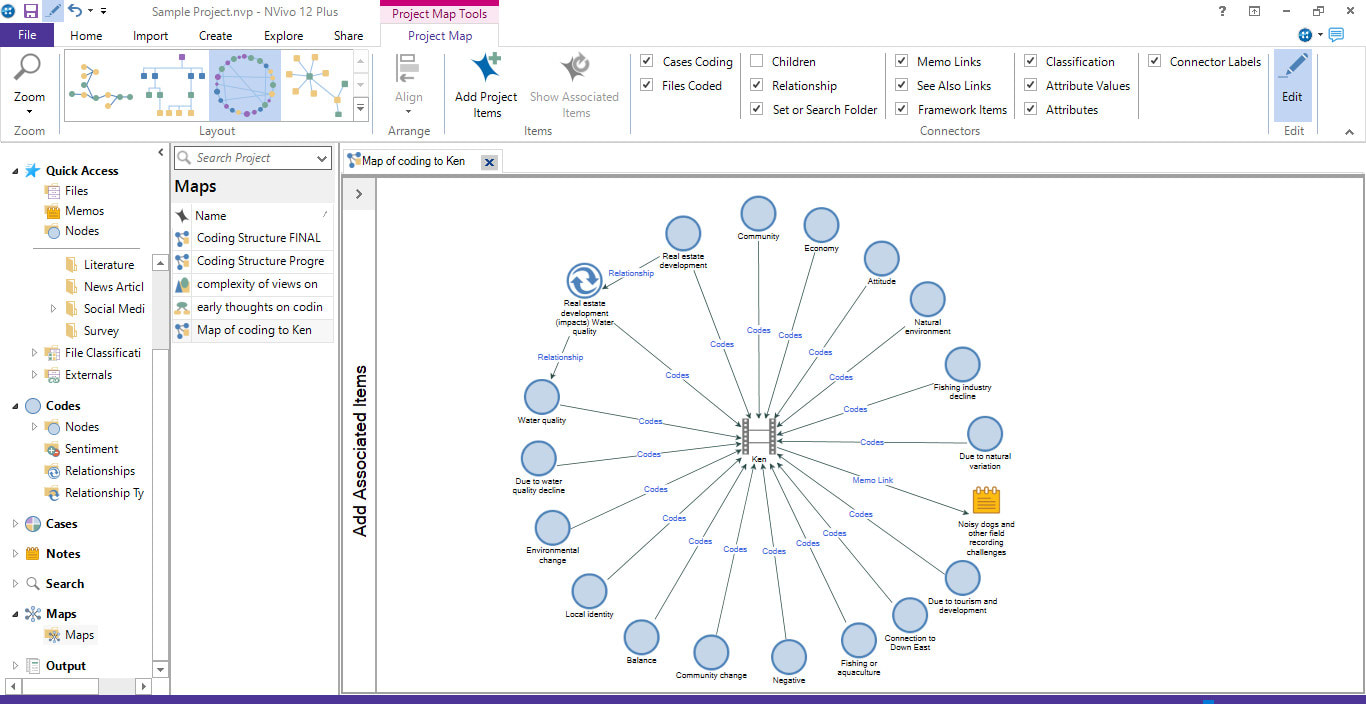Uncheck Files Coded checkbox
This screenshot has width=1366, height=704.
point(647,86)
